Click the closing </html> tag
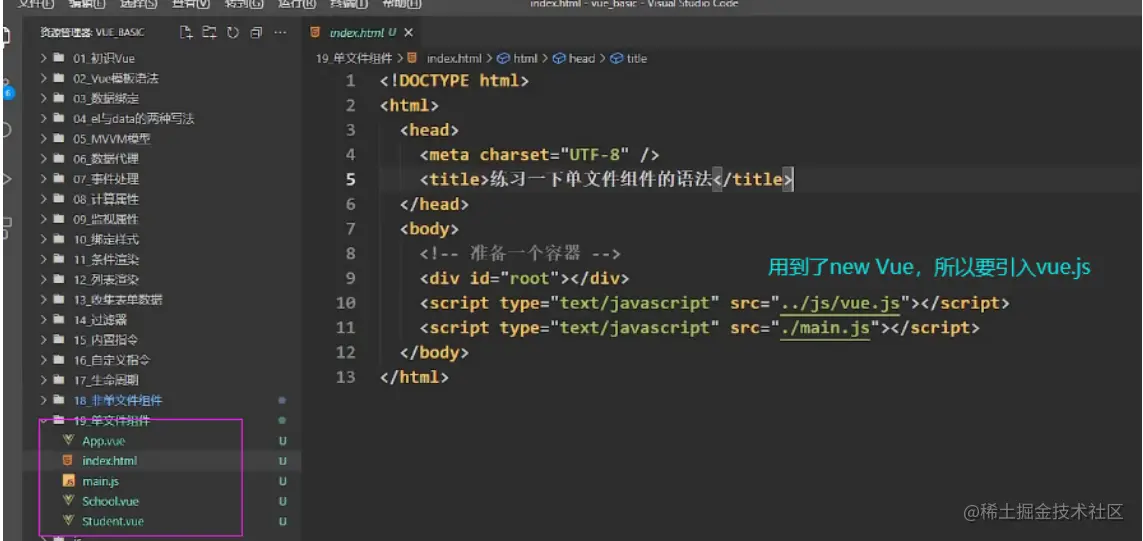The width and height of the screenshot is (1143, 541). 414,377
